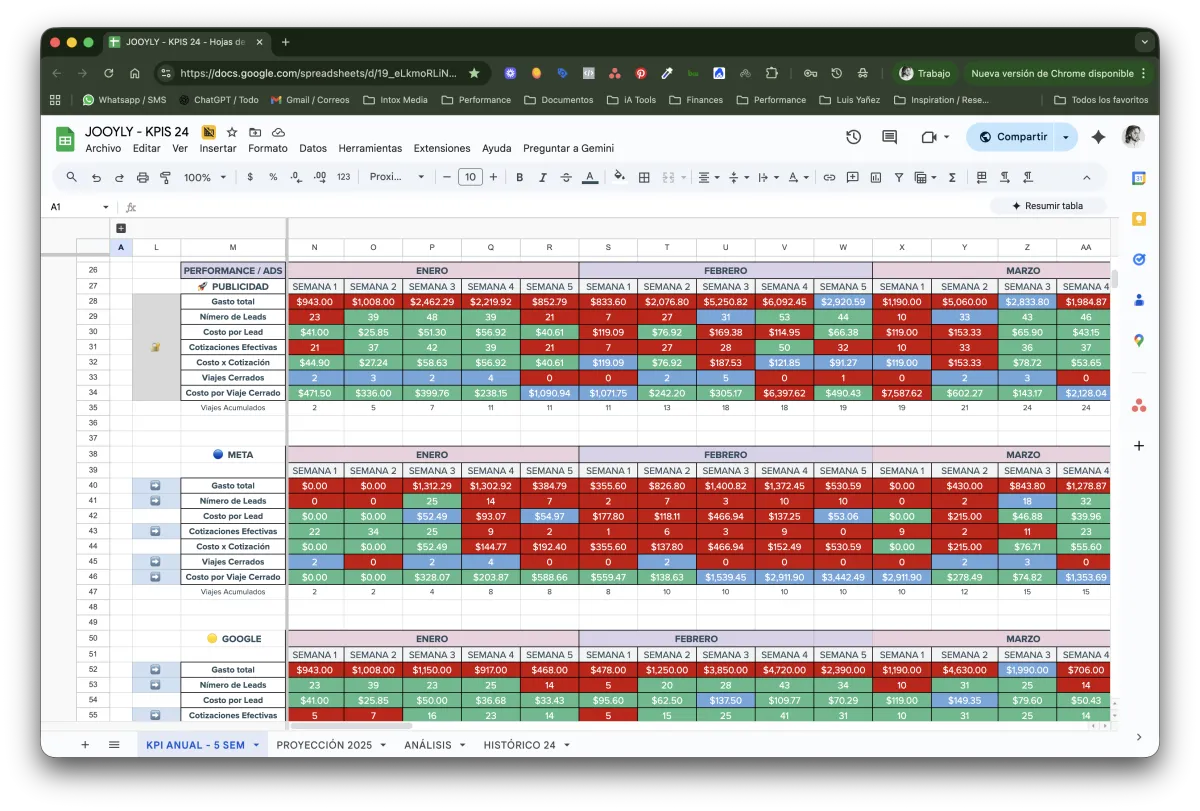1200x811 pixels.
Task: Toggle strikethrough formatting
Action: click(566, 177)
